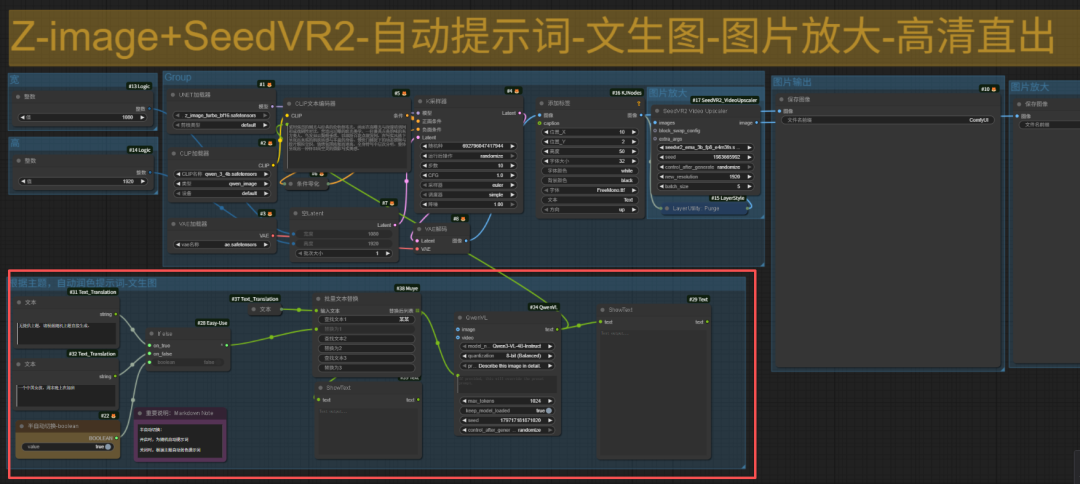Increase new_resolution 1920 in SeedVR2 node
The width and height of the screenshot is (1080, 484).
click(750, 176)
